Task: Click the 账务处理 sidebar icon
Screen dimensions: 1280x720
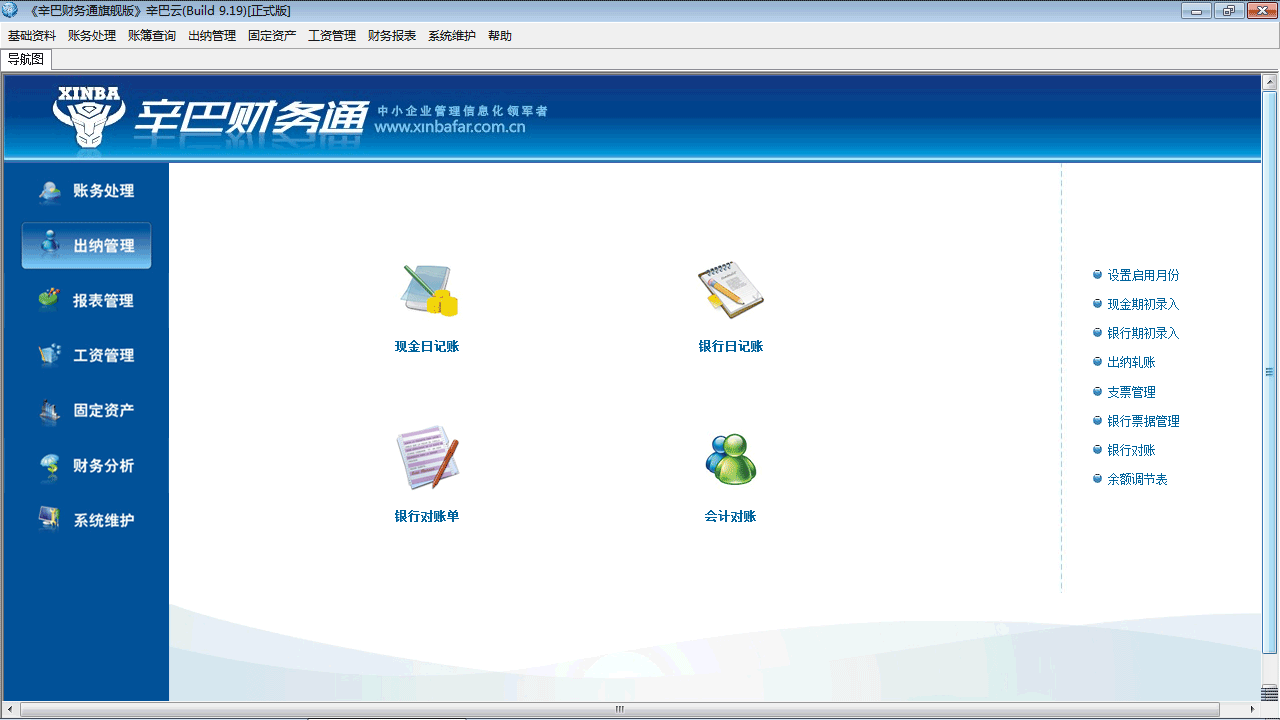Action: click(x=50, y=191)
